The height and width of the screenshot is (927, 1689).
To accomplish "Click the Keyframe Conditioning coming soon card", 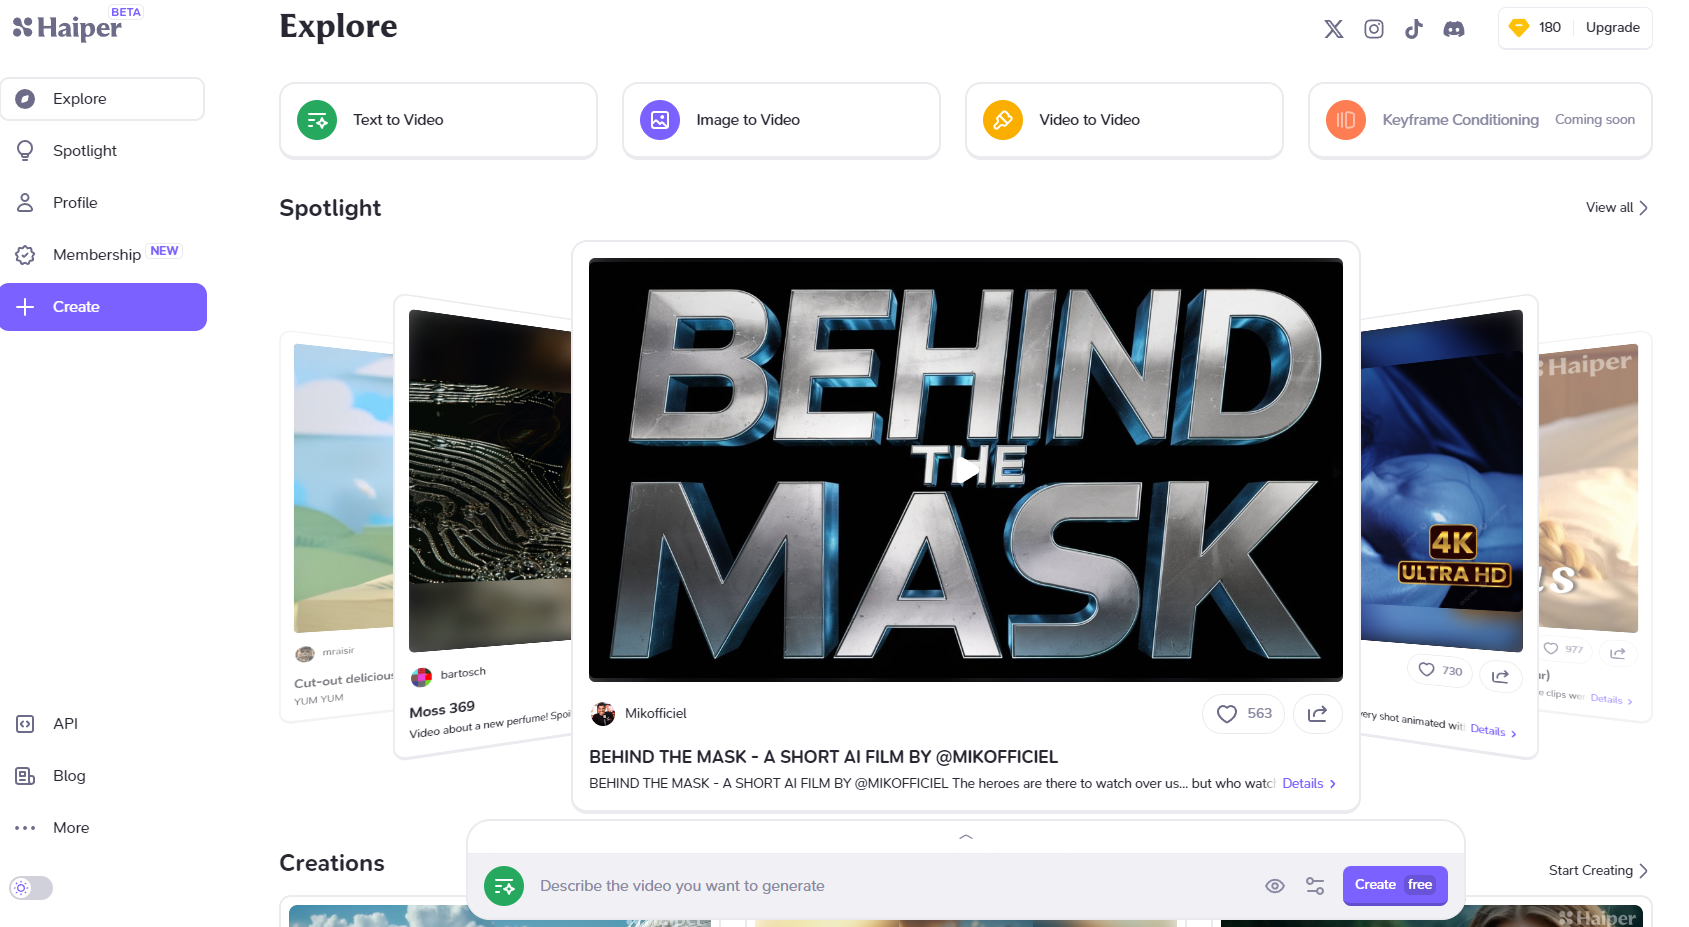I will 1480,120.
